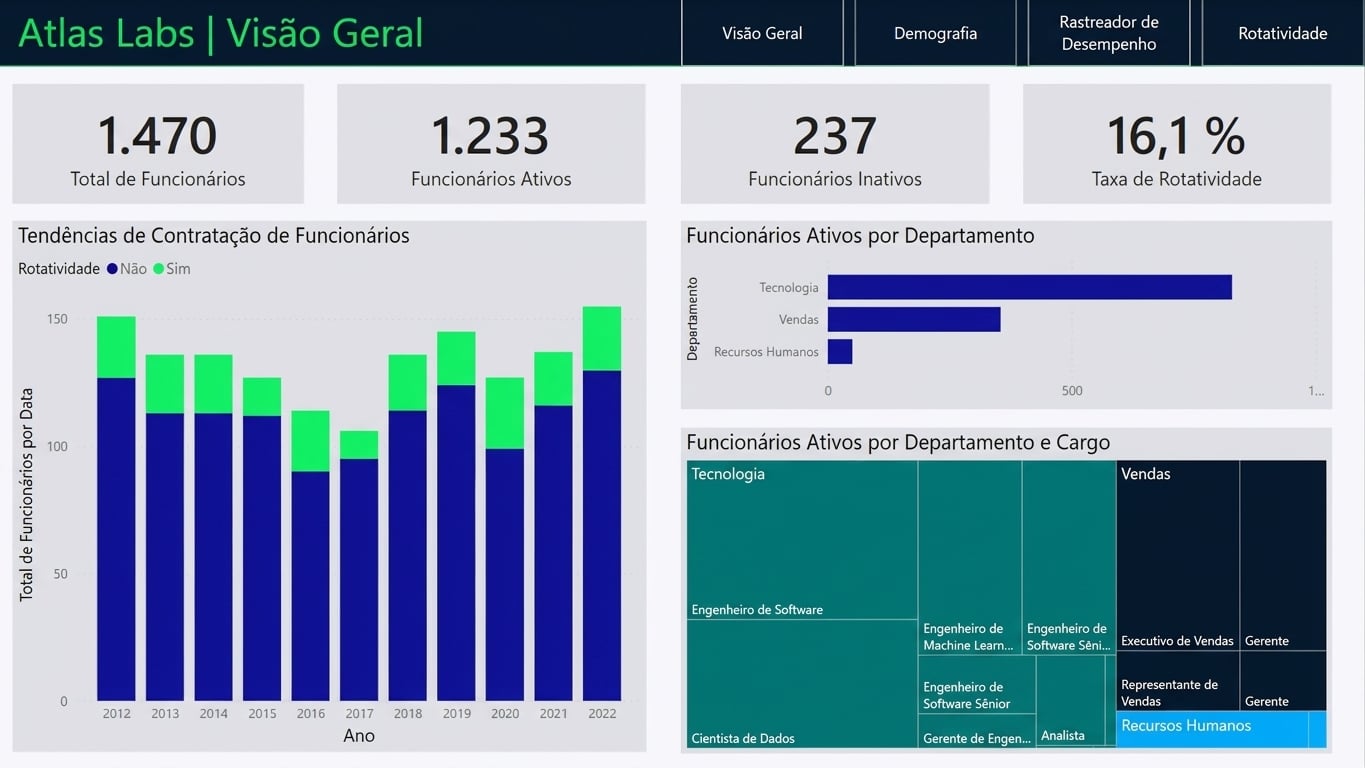Click the Tecnologia header in the treemap
The height and width of the screenshot is (768, 1365).
(728, 474)
